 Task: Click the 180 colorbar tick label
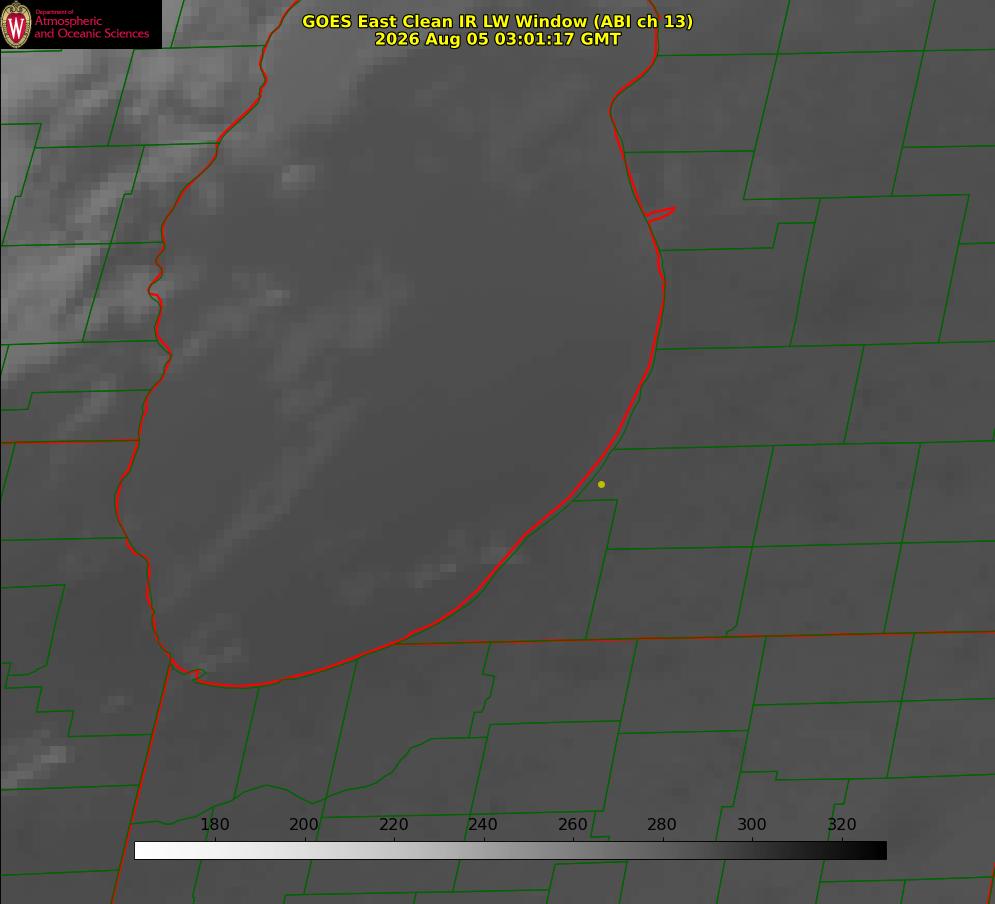click(x=214, y=824)
